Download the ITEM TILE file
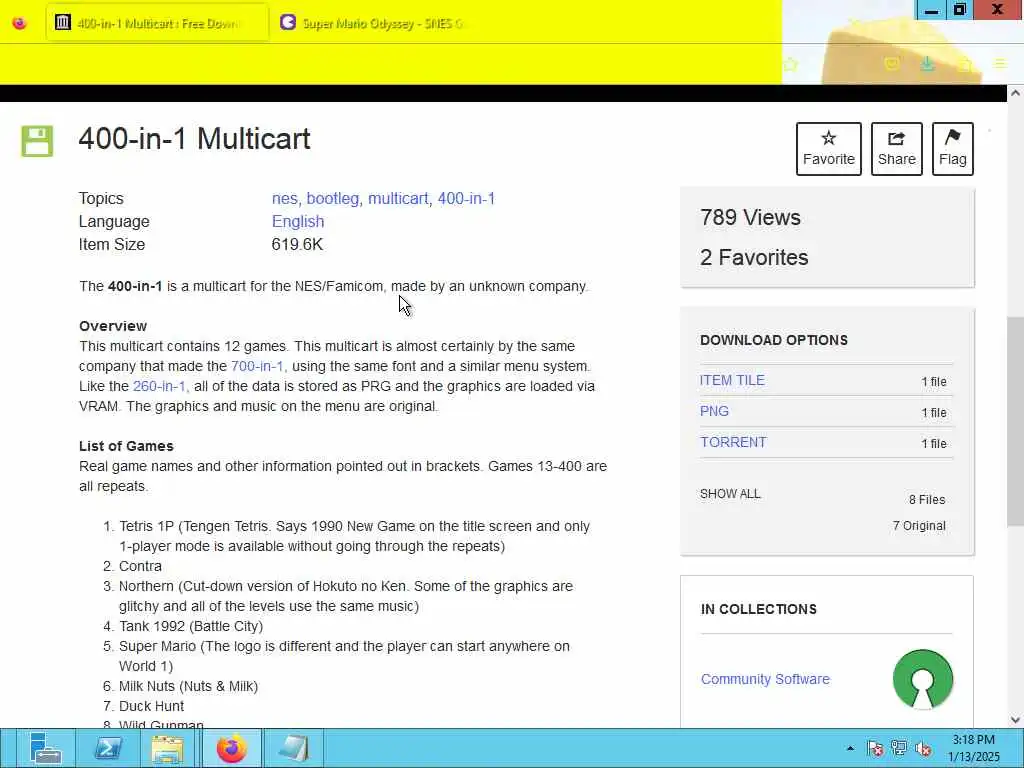The width and height of the screenshot is (1024, 768). [732, 380]
